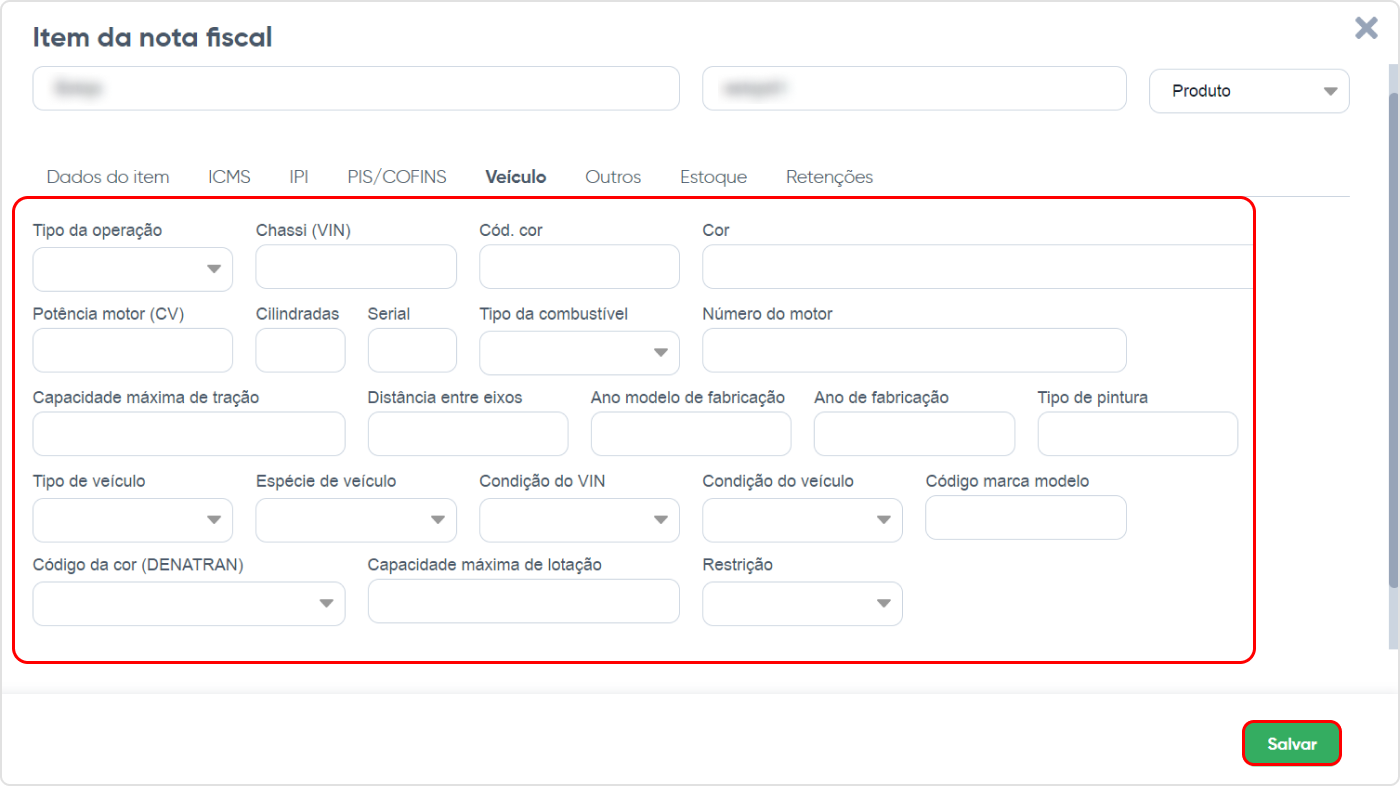1400x786 pixels.
Task: Open the Tipo da combustível dropdown
Action: coord(578,352)
